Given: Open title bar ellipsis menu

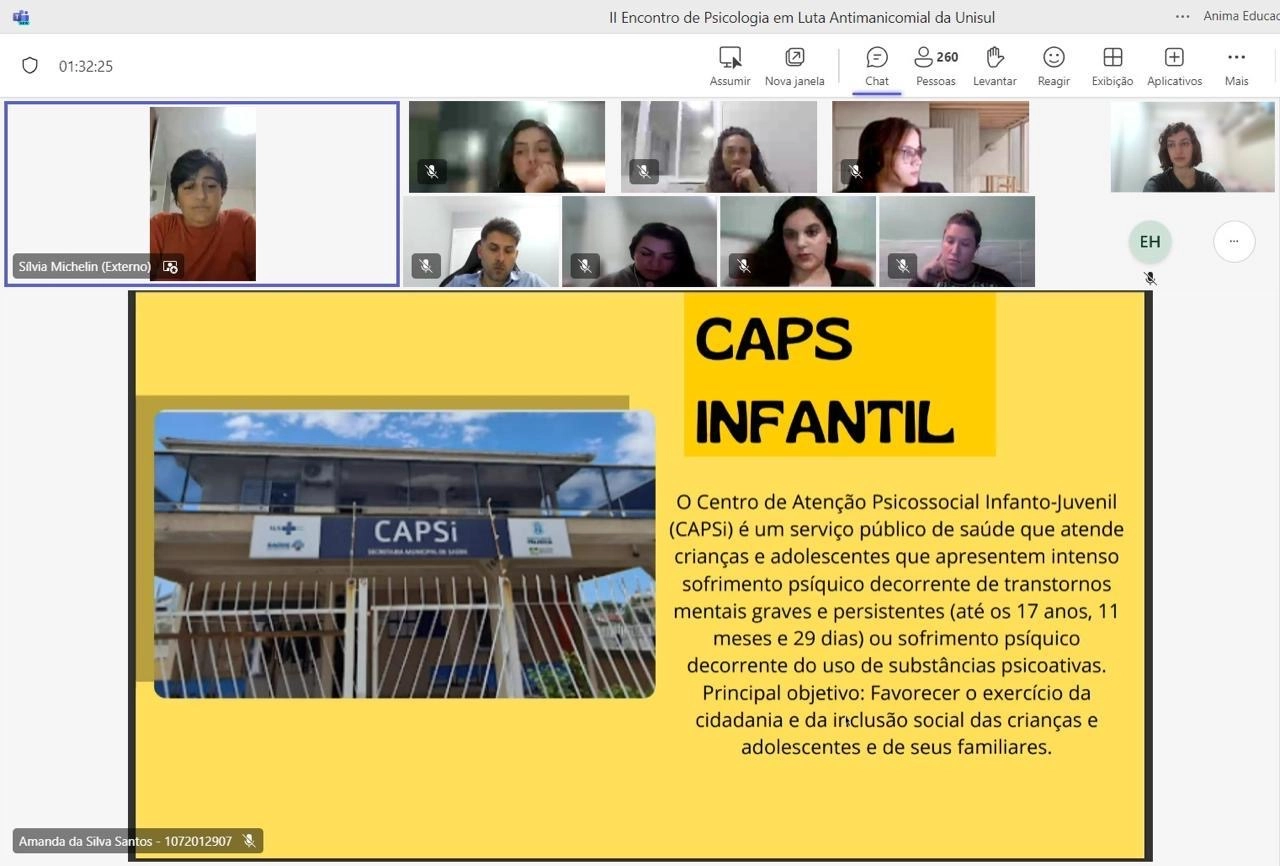Looking at the screenshot, I should [x=1183, y=17].
